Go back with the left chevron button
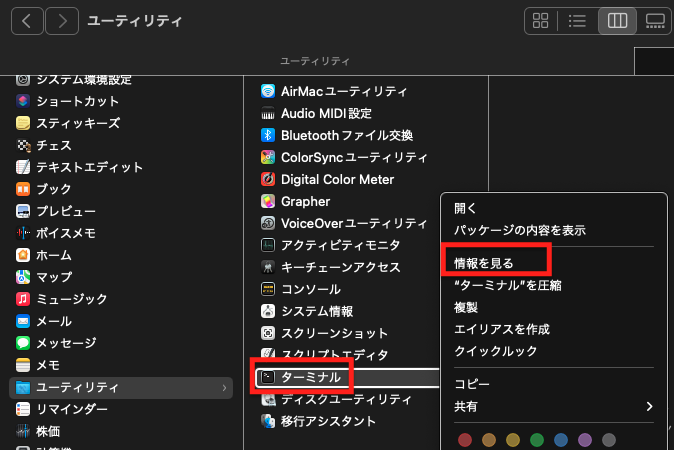The image size is (674, 450). click(x=27, y=21)
